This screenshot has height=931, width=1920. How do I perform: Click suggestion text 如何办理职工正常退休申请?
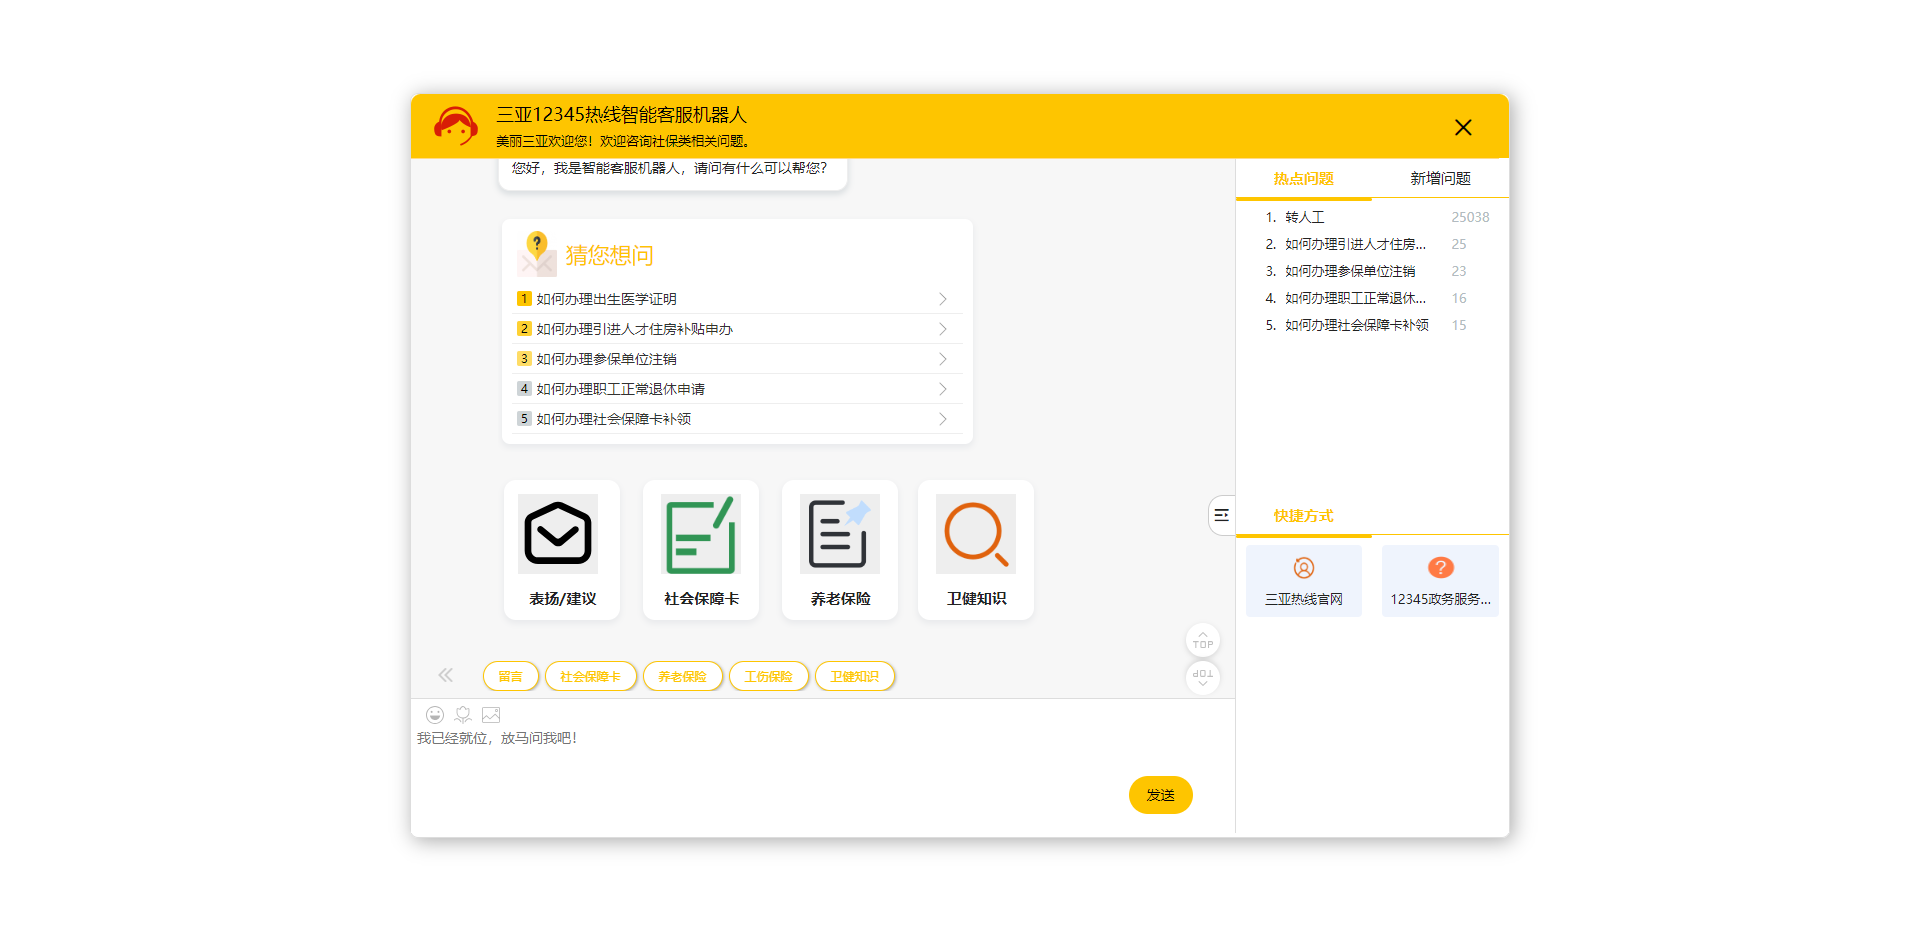click(x=620, y=389)
